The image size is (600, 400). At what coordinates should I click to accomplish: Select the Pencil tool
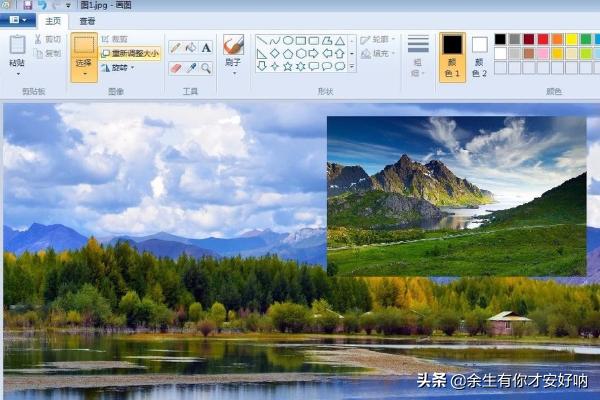[176, 47]
